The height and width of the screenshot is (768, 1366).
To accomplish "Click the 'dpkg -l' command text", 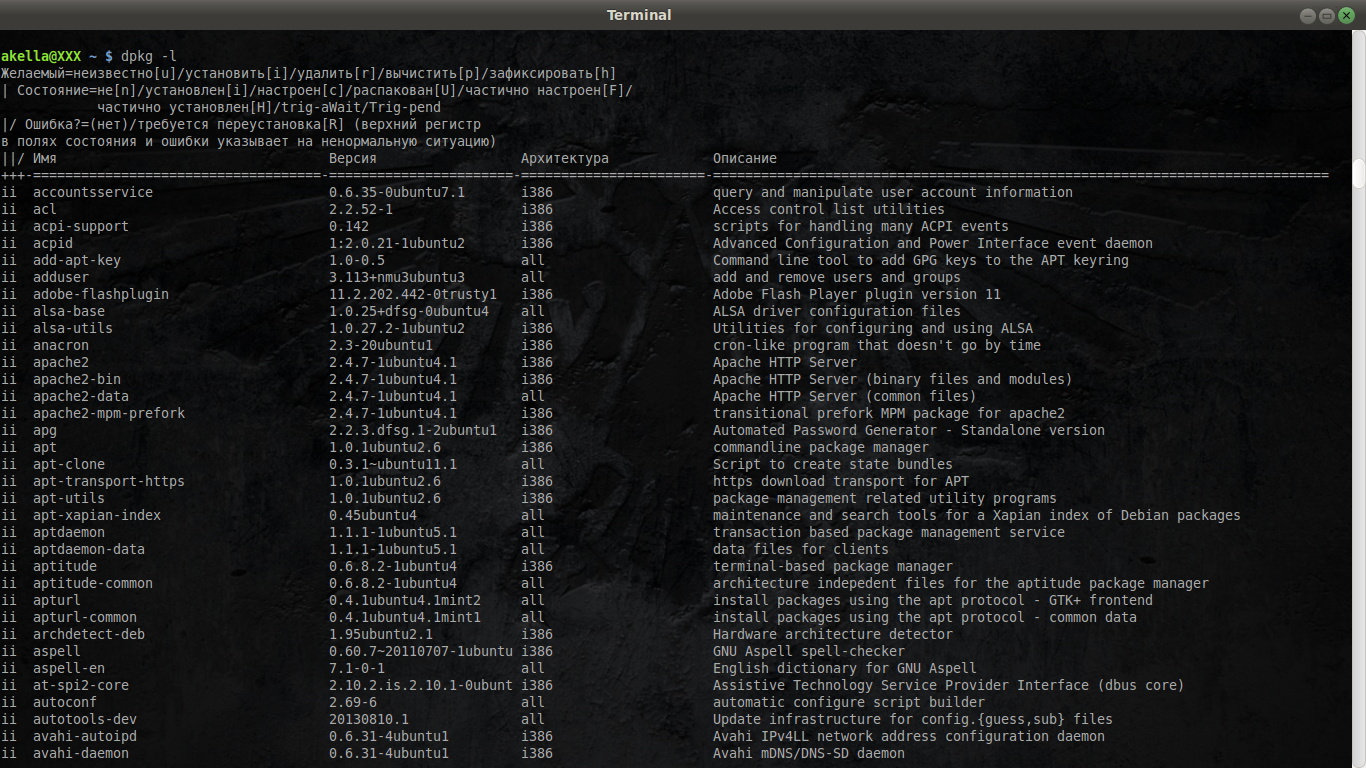I will (149, 56).
